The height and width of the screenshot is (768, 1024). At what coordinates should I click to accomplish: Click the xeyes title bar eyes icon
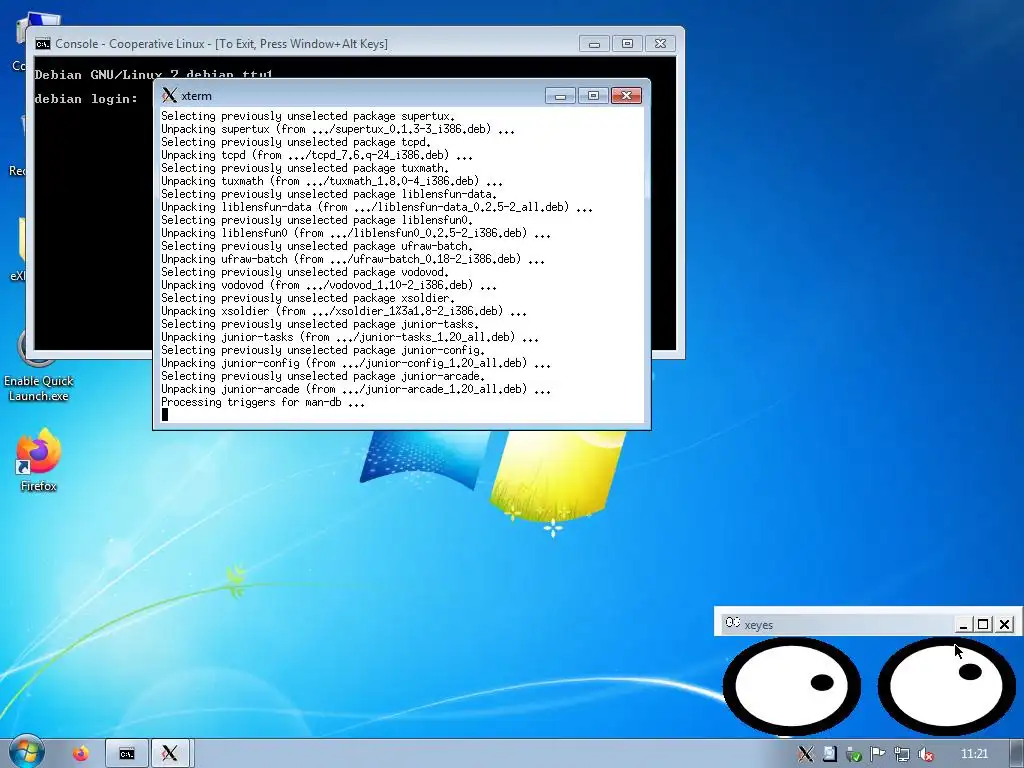(732, 624)
